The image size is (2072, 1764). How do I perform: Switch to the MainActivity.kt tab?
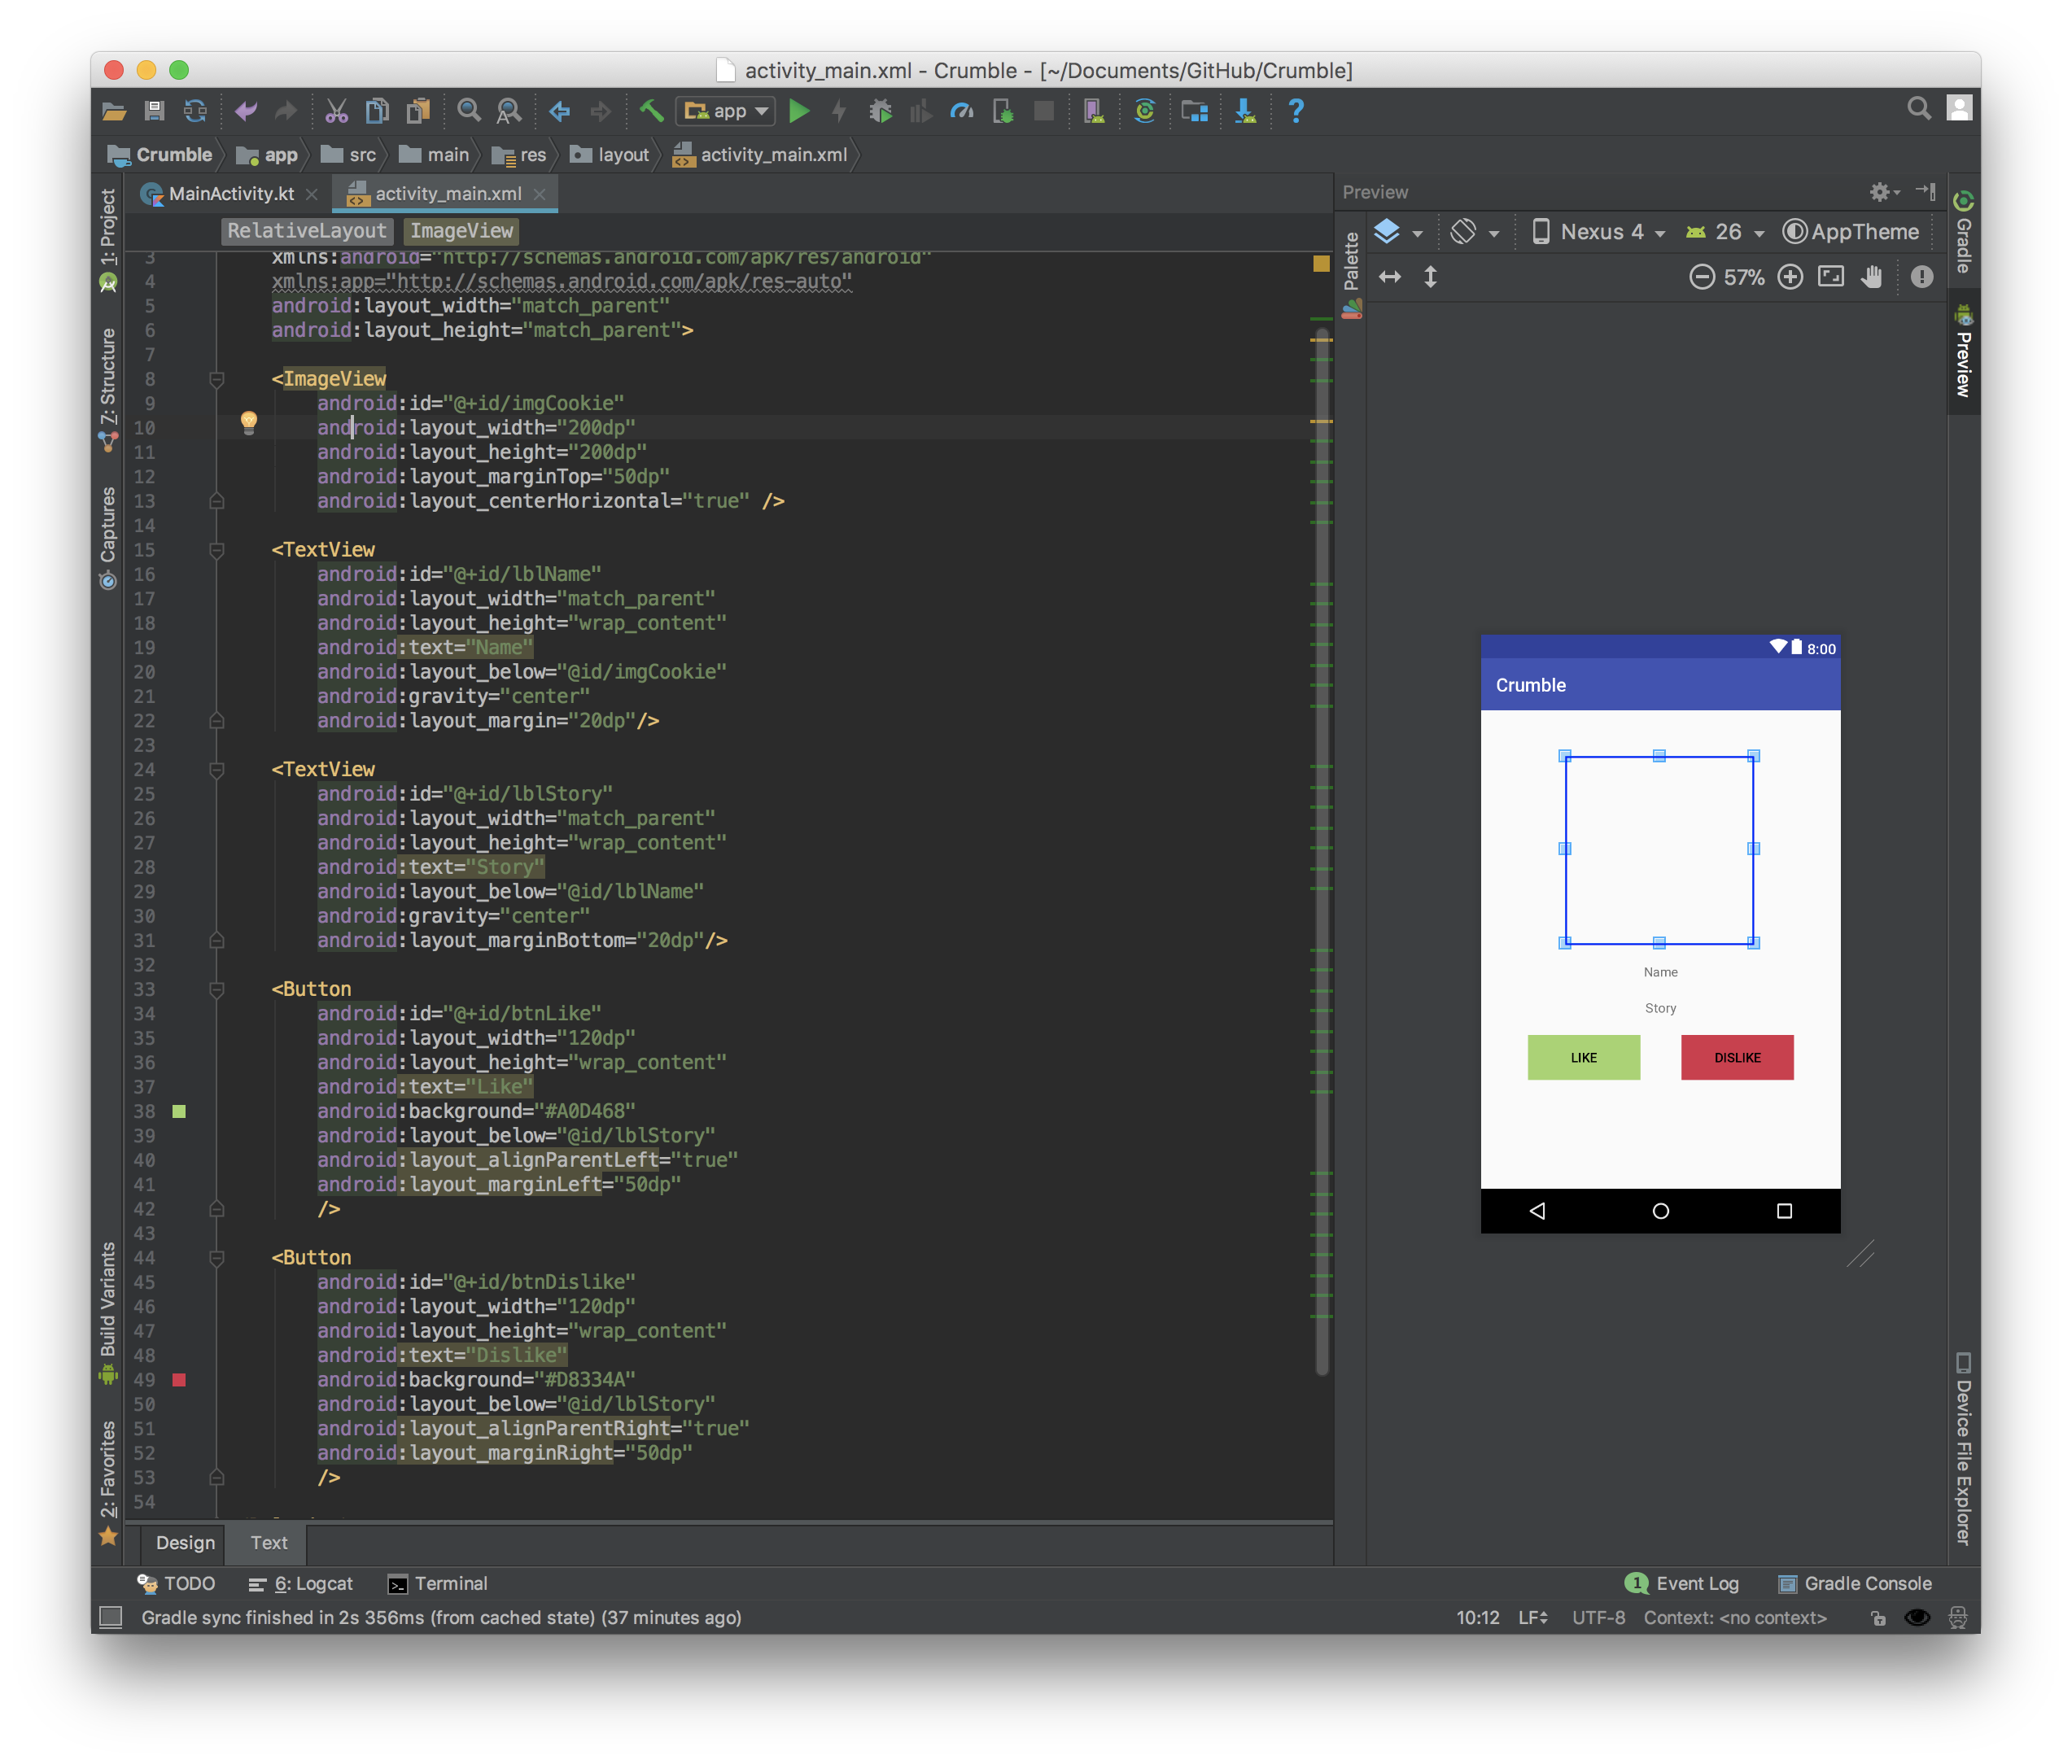coord(230,194)
